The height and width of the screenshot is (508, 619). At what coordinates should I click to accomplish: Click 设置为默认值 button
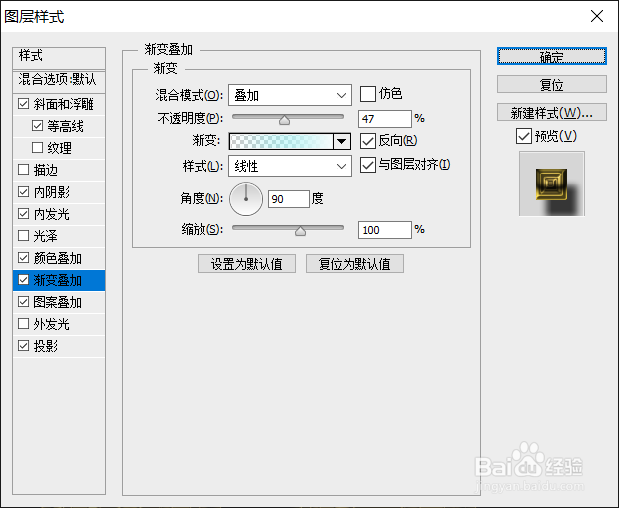[x=247, y=264]
